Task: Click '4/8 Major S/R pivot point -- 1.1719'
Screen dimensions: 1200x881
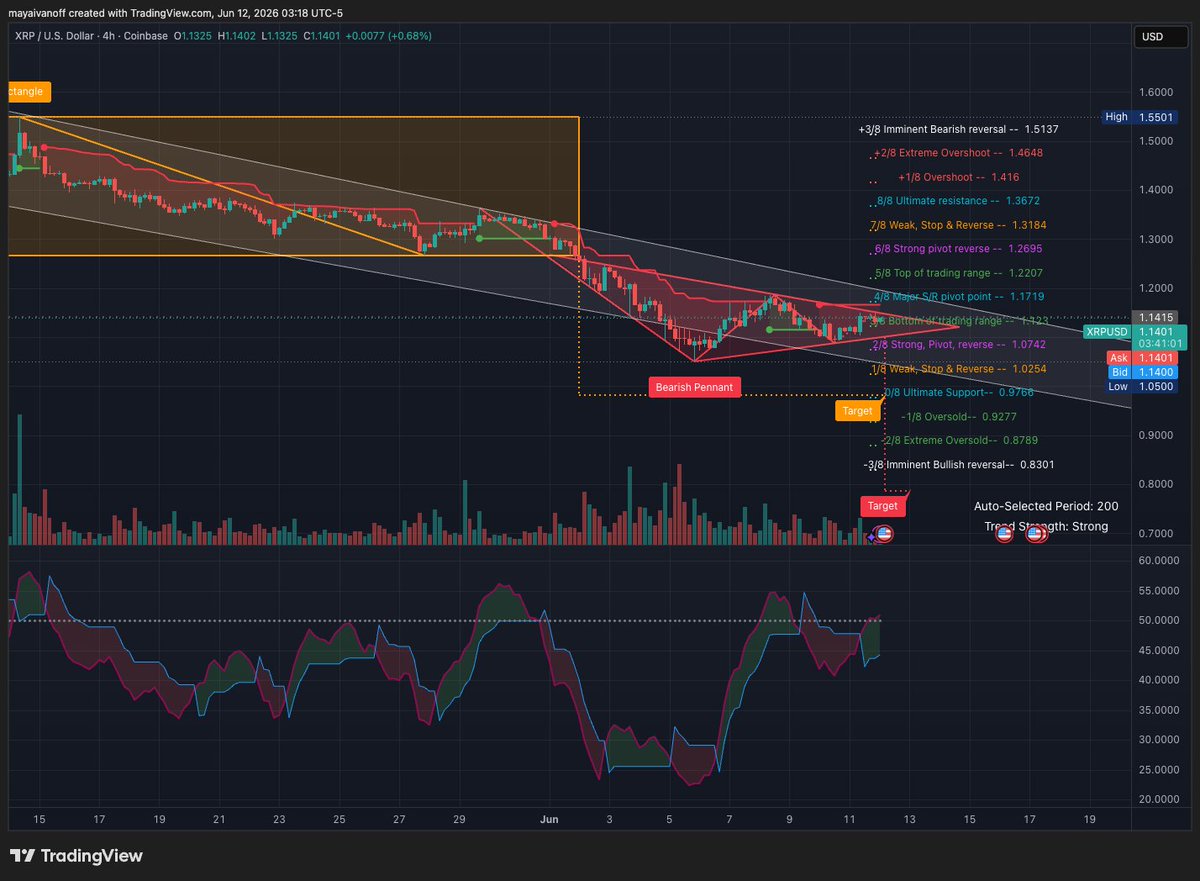Action: point(958,297)
